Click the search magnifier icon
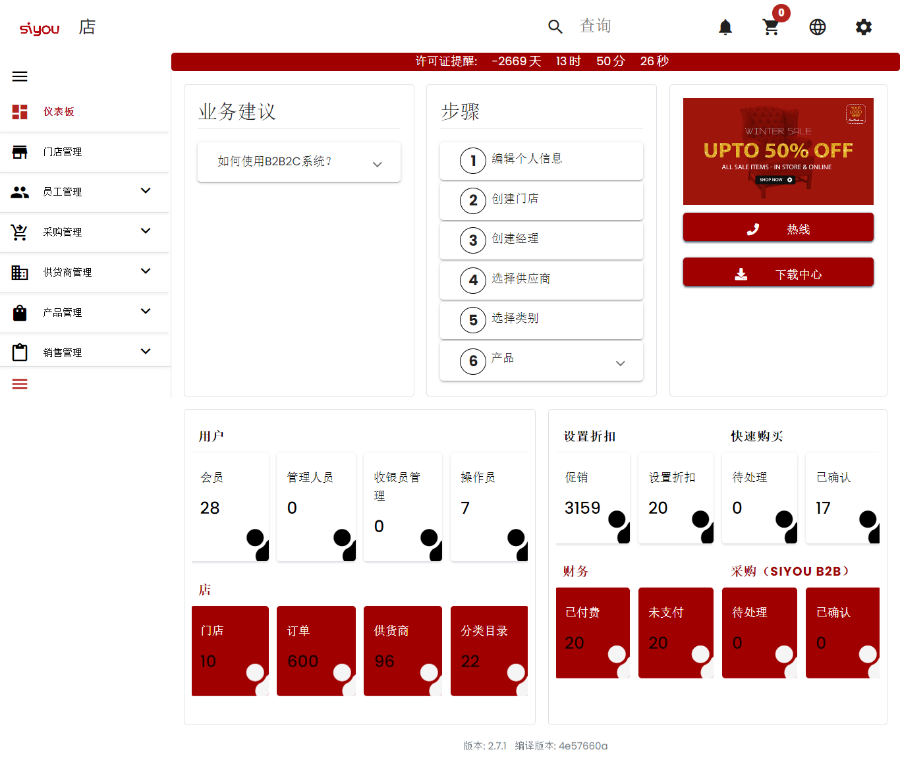Screen dimensions: 900x768 [556, 27]
